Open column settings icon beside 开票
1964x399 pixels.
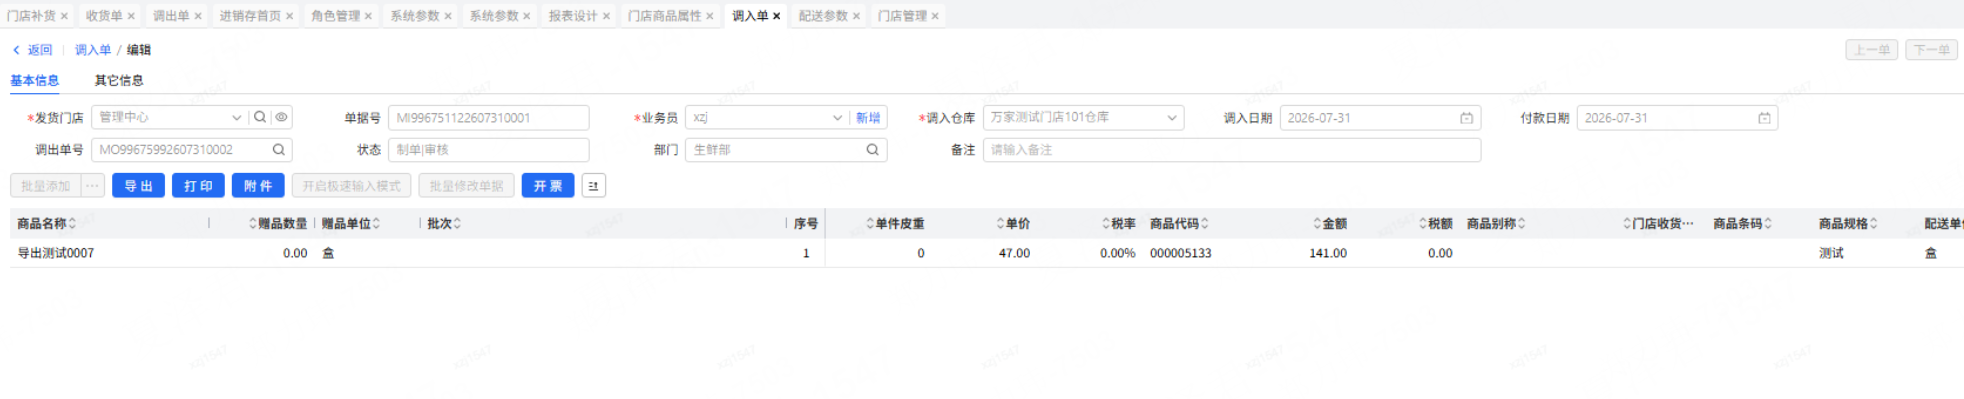594,186
